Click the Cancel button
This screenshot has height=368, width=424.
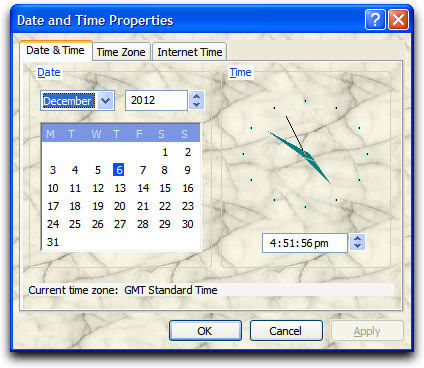[x=286, y=331]
